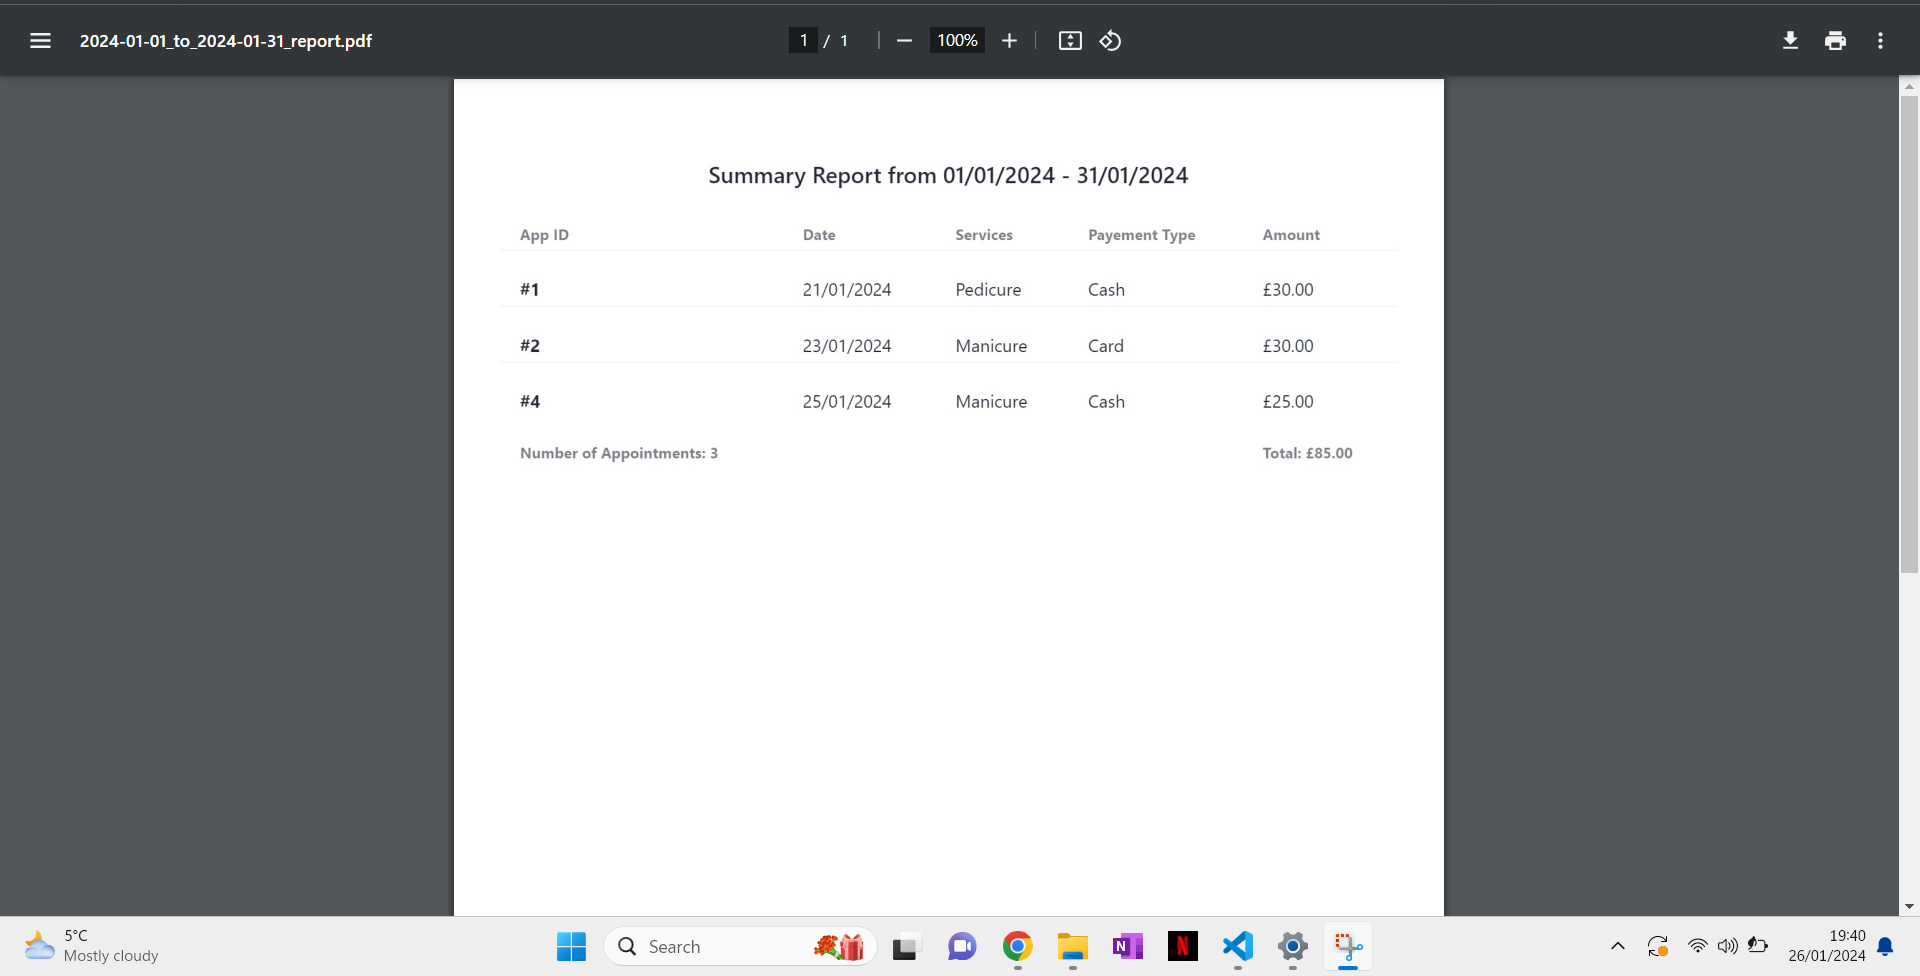Toggle fit-to-page view
The image size is (1920, 976).
(1069, 40)
